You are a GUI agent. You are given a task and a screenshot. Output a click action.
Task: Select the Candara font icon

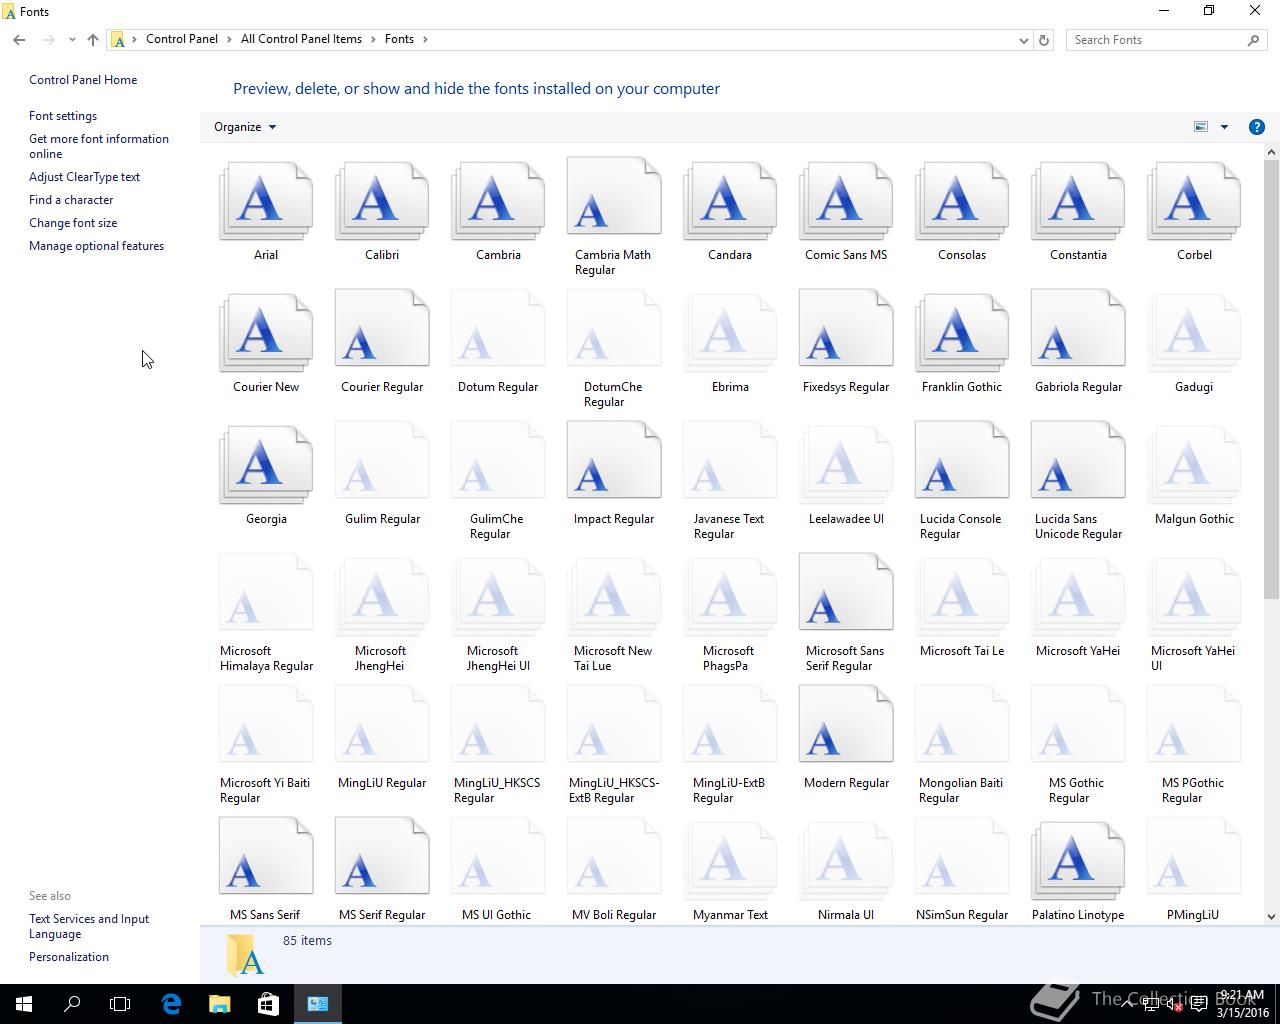(x=729, y=200)
